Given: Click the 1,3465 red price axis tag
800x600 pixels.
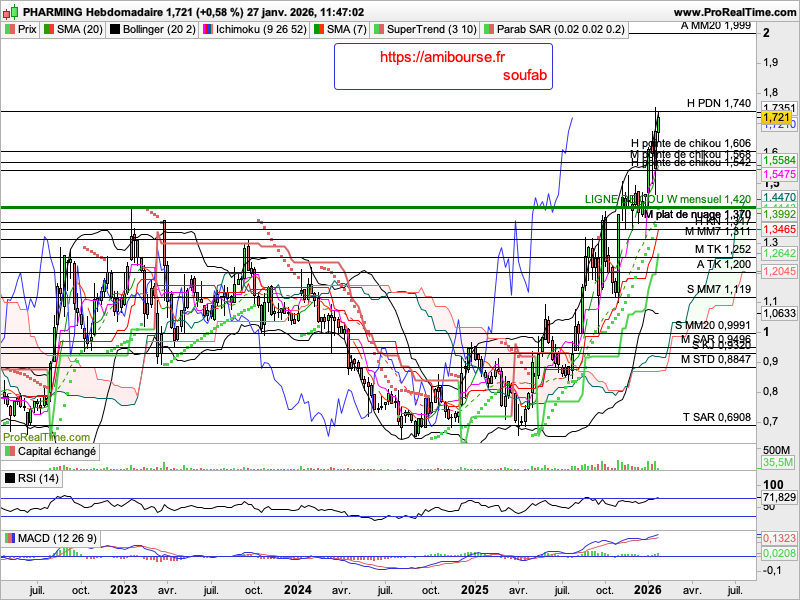Looking at the screenshot, I should (779, 230).
